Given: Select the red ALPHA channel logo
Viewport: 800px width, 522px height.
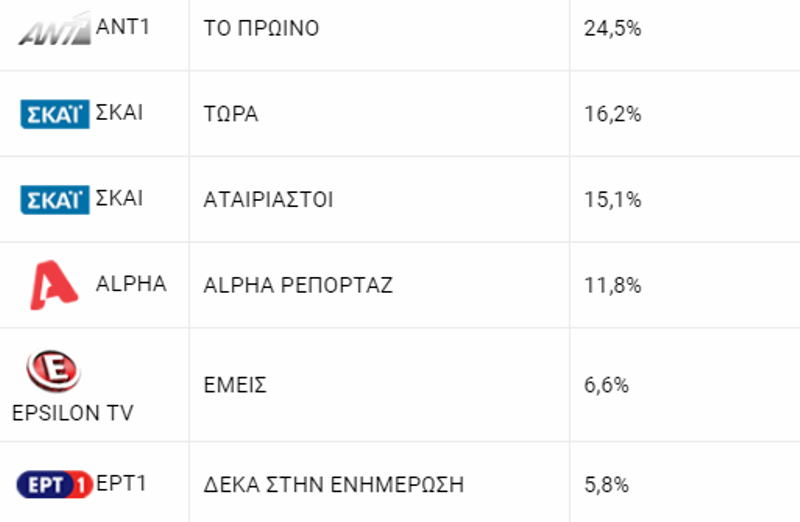Looking at the screenshot, I should [x=53, y=285].
